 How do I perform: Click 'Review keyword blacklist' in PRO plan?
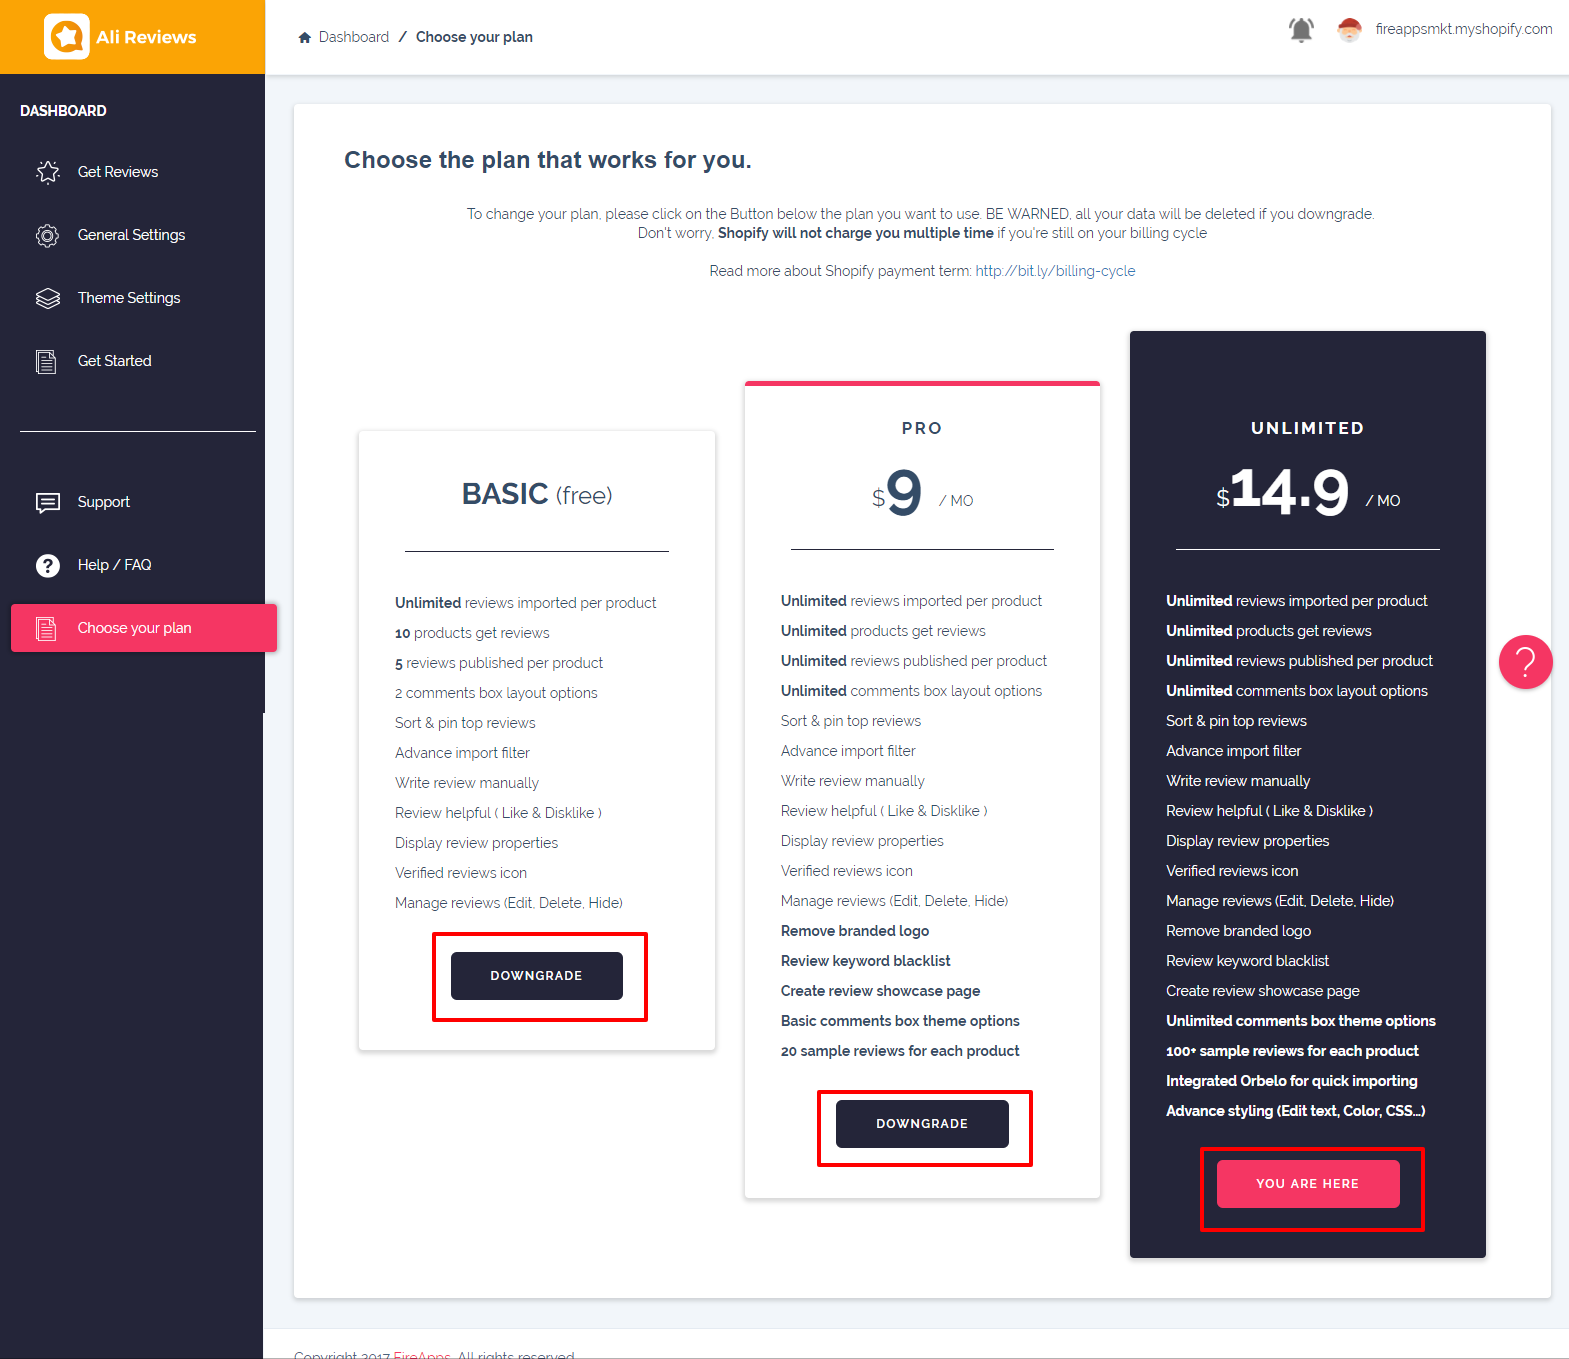[866, 961]
